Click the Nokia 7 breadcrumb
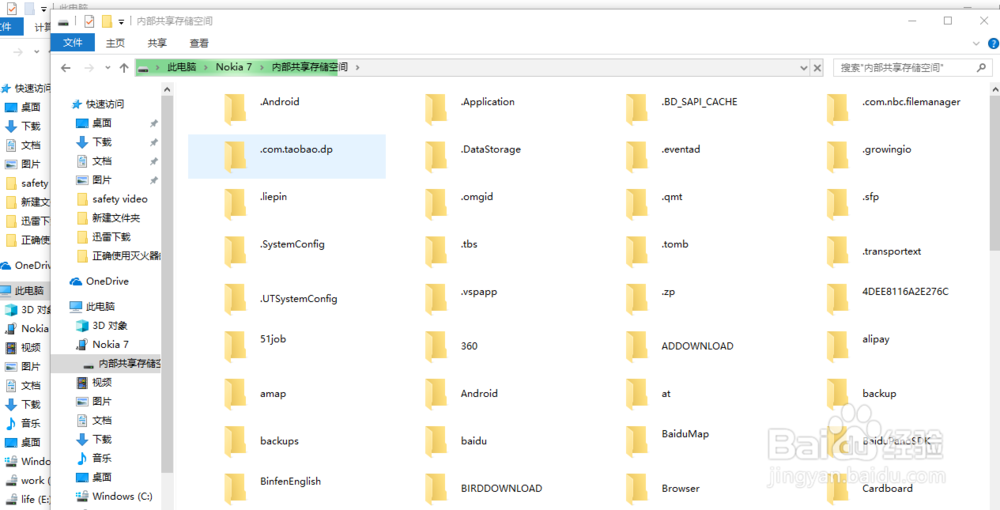The width and height of the screenshot is (1000, 510). click(x=233, y=67)
